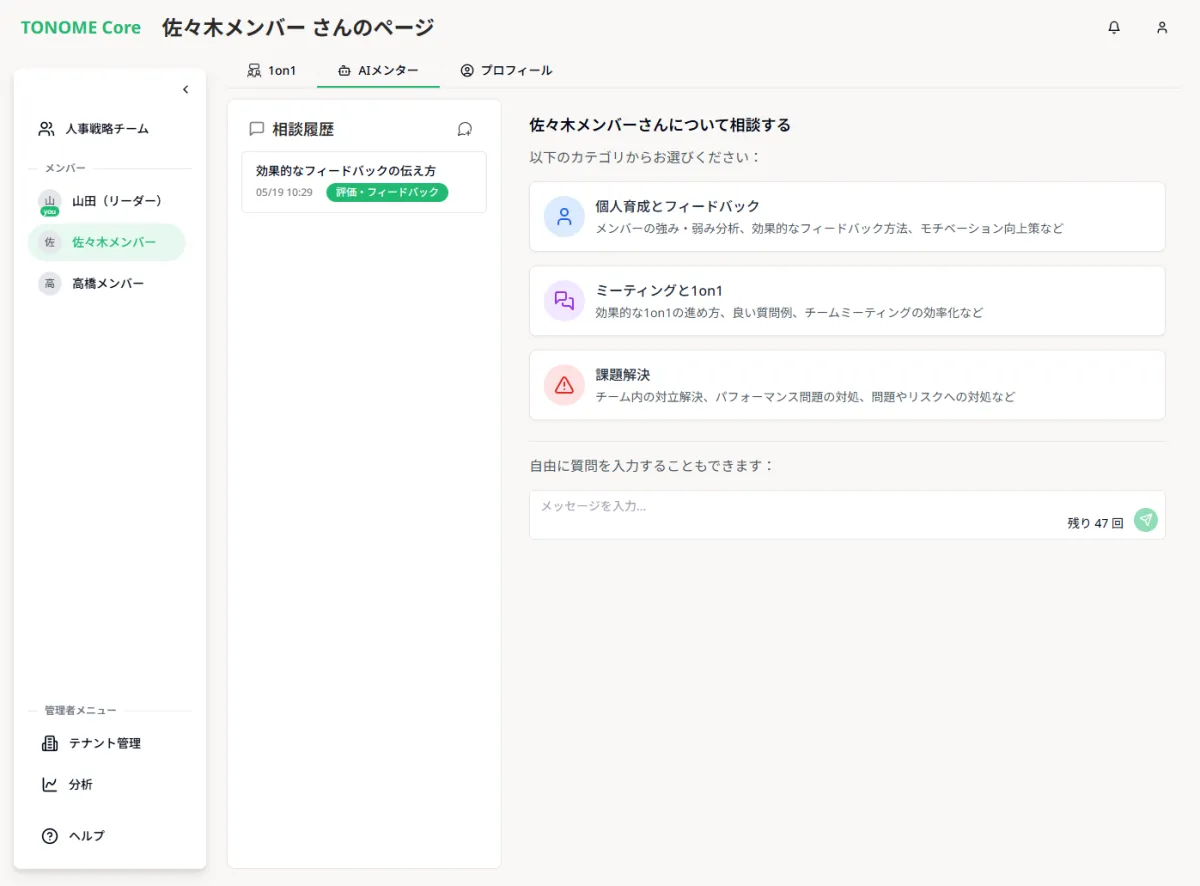Click the red warning icon for 課題解決
The width and height of the screenshot is (1200, 886).
click(564, 384)
